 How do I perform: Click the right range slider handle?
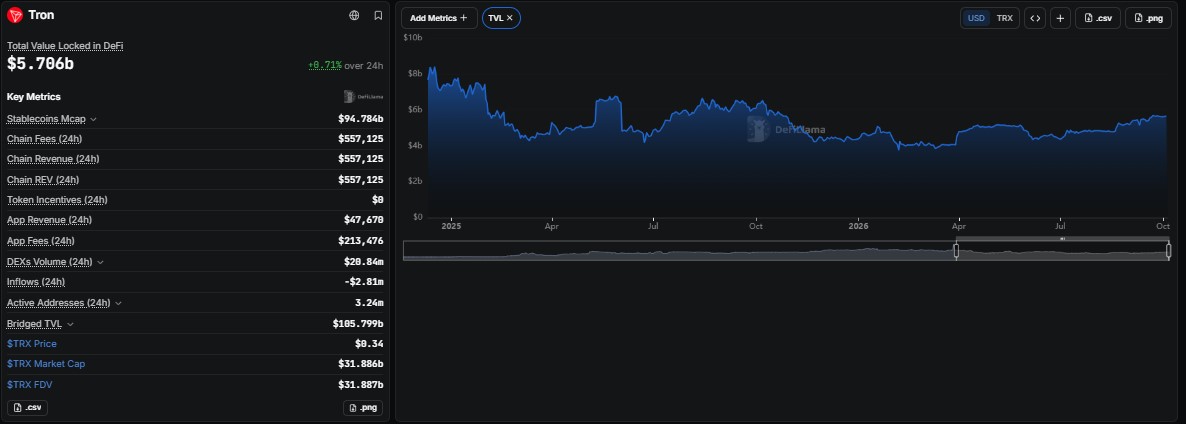click(1169, 250)
